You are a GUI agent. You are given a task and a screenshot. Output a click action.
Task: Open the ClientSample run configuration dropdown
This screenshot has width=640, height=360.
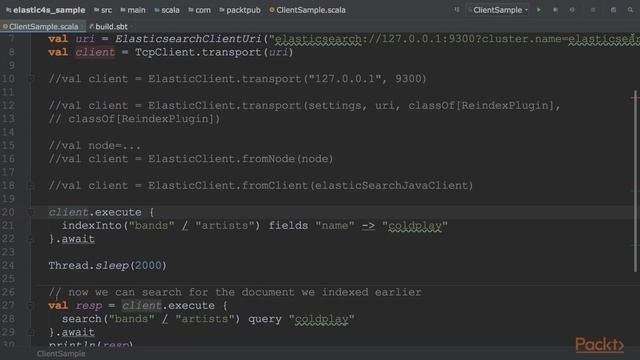pos(498,10)
